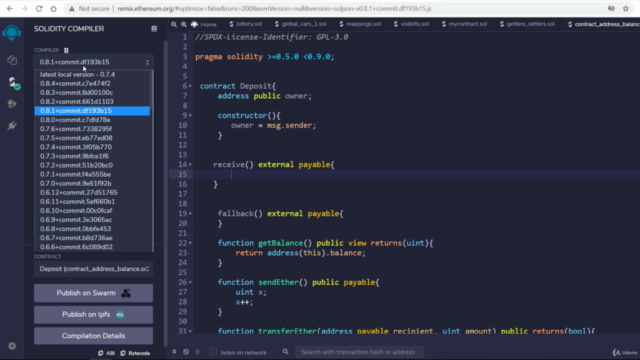Select compiler 0.6.9+commit.3e3065ac
This screenshot has height=360, width=640.
[92, 220]
